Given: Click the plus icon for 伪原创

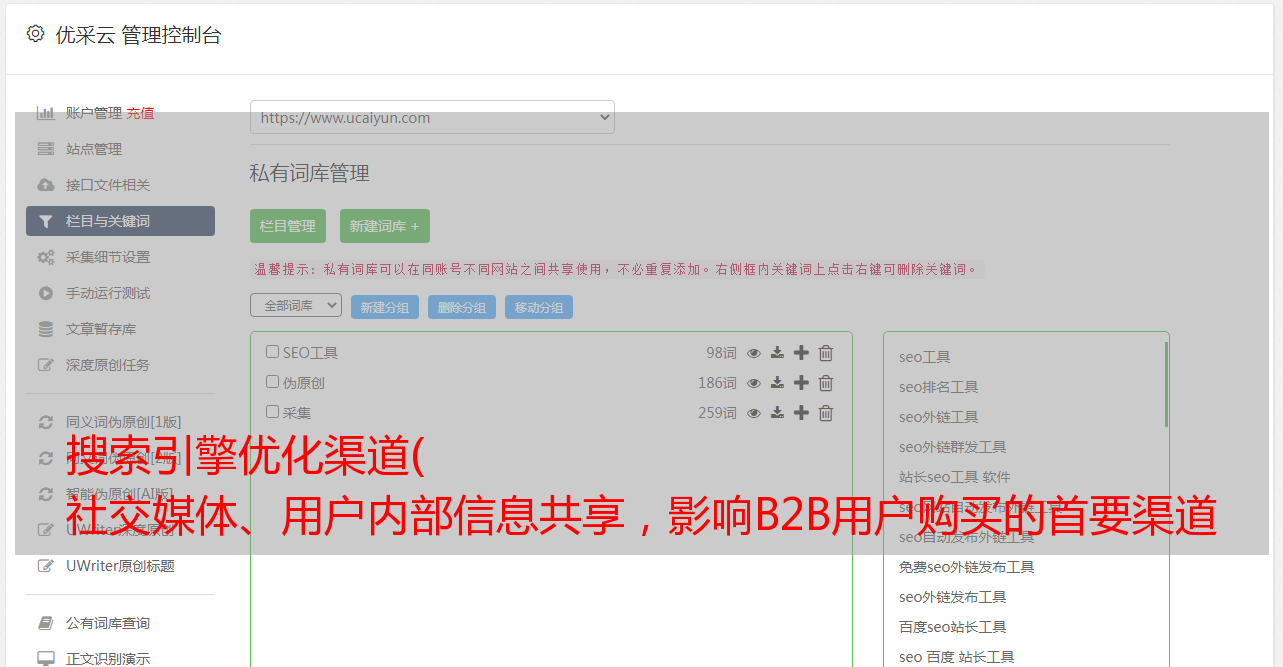Looking at the screenshot, I should tap(801, 383).
